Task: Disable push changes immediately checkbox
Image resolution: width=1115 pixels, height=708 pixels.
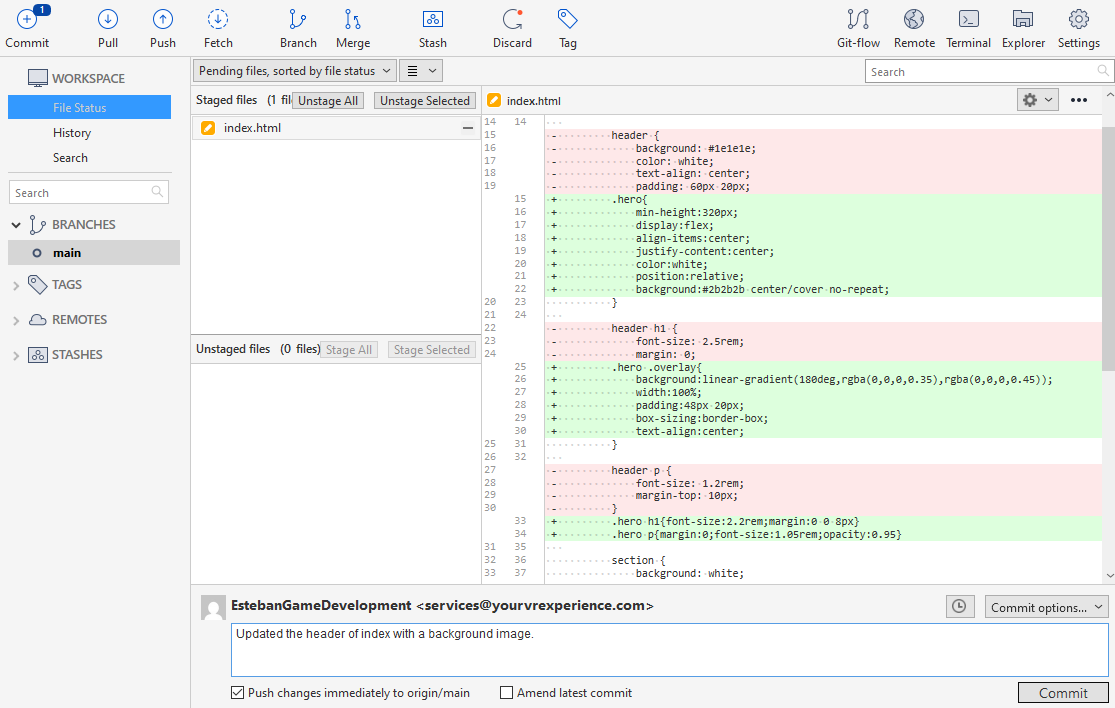Action: point(238,693)
